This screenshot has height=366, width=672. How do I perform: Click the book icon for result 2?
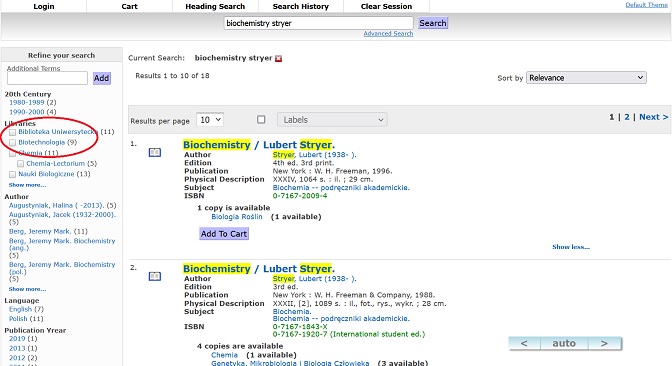tap(155, 276)
